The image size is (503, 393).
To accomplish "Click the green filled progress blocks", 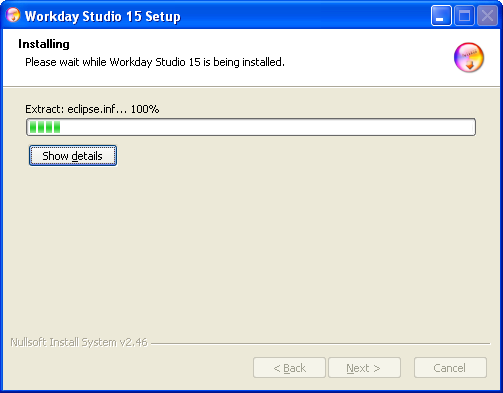I will point(45,127).
